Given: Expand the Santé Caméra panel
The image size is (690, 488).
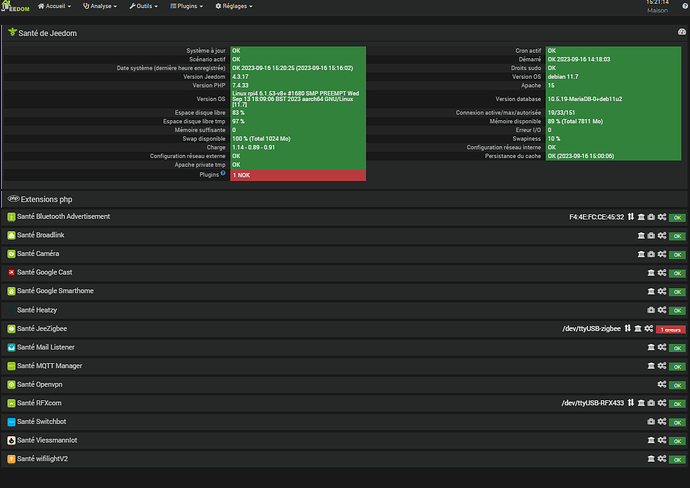Looking at the screenshot, I should (38, 253).
